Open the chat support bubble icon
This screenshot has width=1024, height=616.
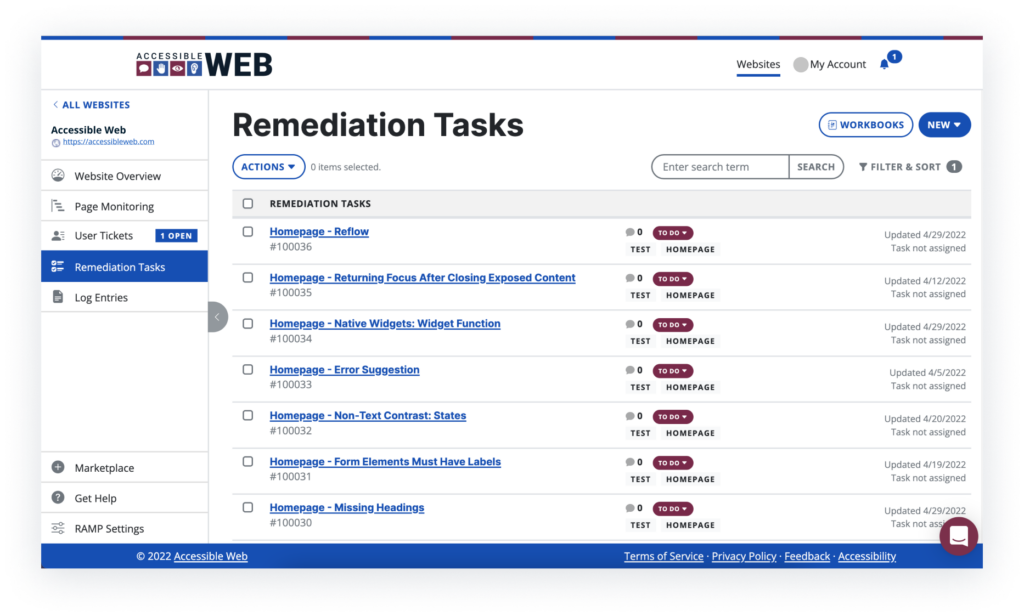[x=958, y=536]
